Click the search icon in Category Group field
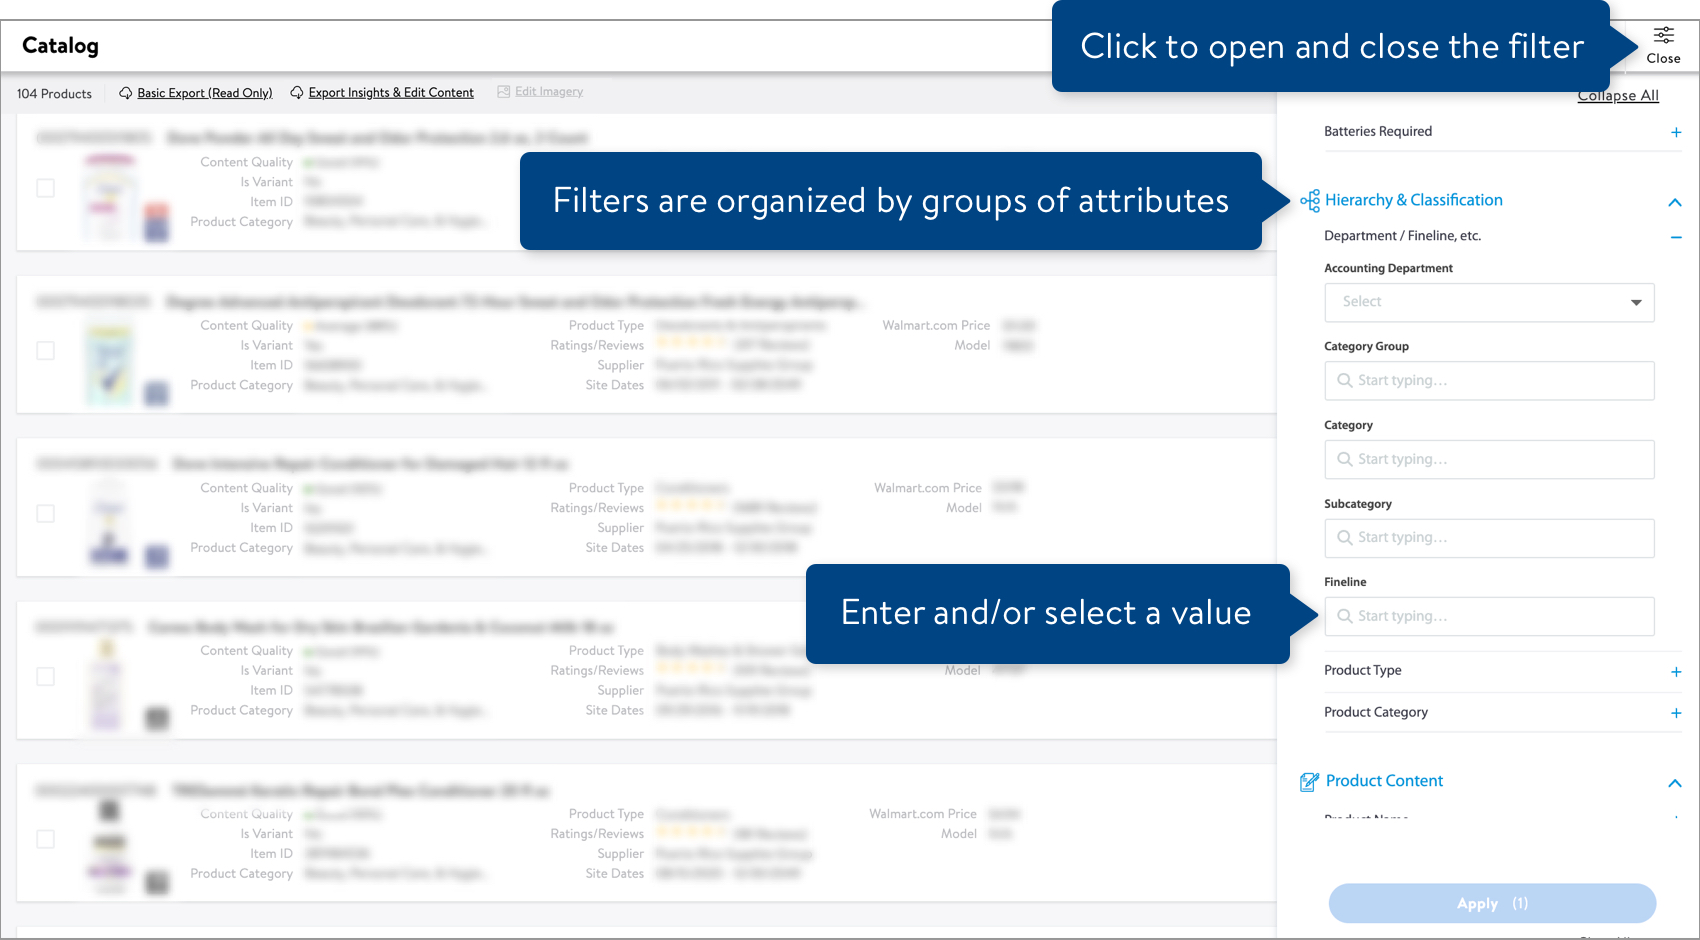Image resolution: width=1700 pixels, height=940 pixels. (x=1345, y=381)
